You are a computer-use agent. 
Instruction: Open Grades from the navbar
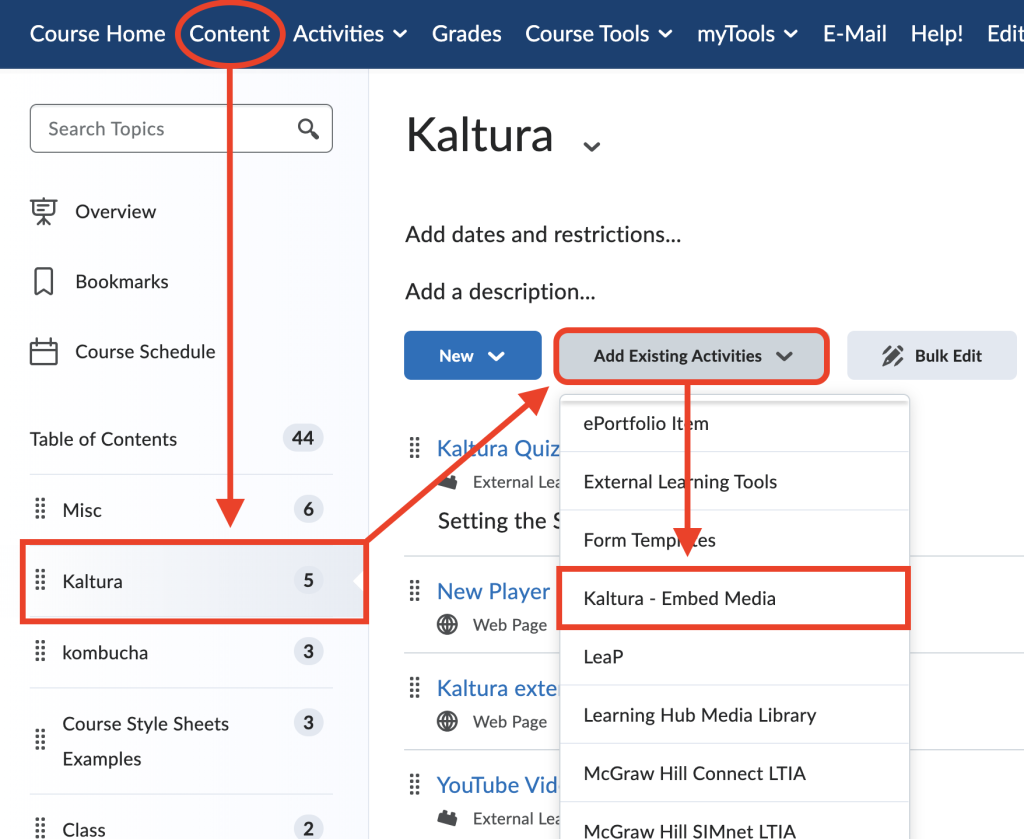pyautogui.click(x=466, y=34)
